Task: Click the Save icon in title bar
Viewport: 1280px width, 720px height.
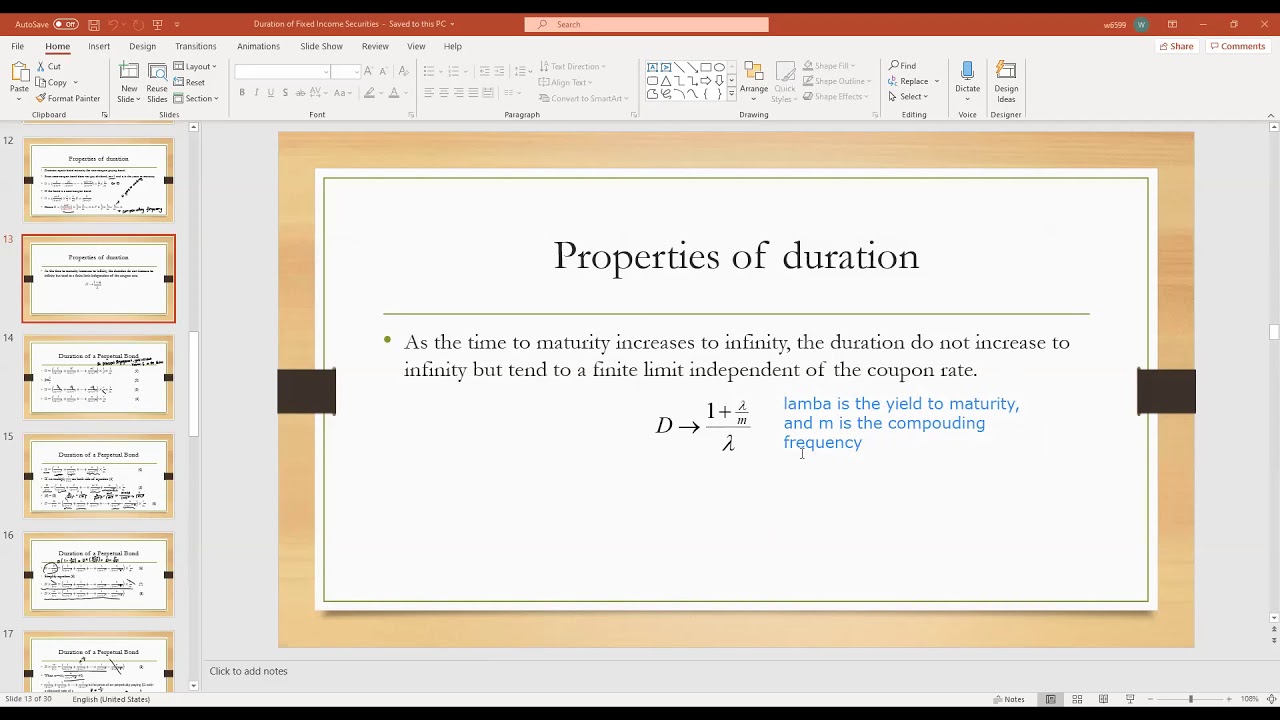Action: [93, 24]
